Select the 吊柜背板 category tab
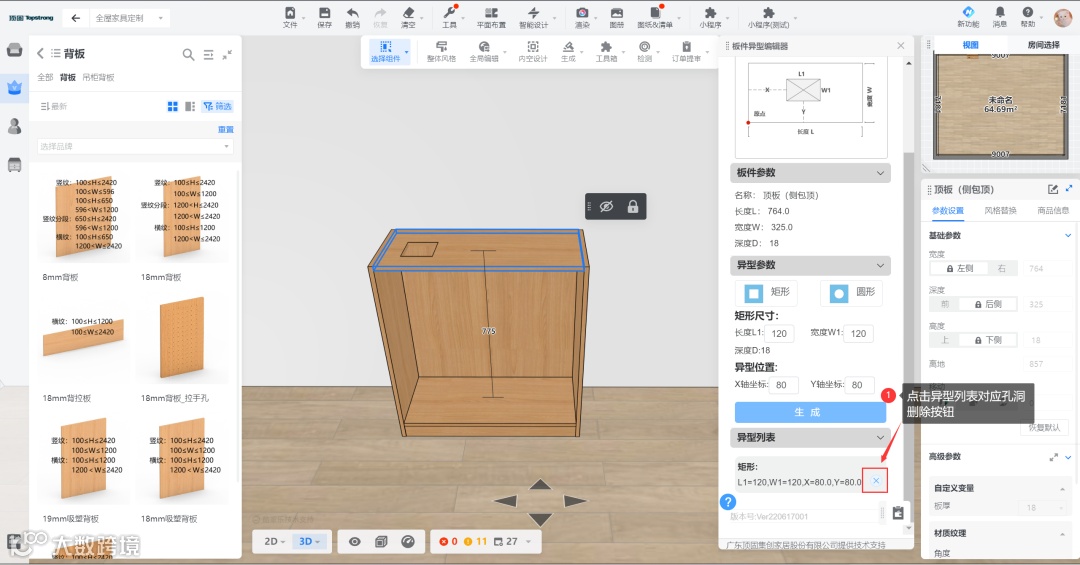1080x565 pixels. pyautogui.click(x=98, y=77)
